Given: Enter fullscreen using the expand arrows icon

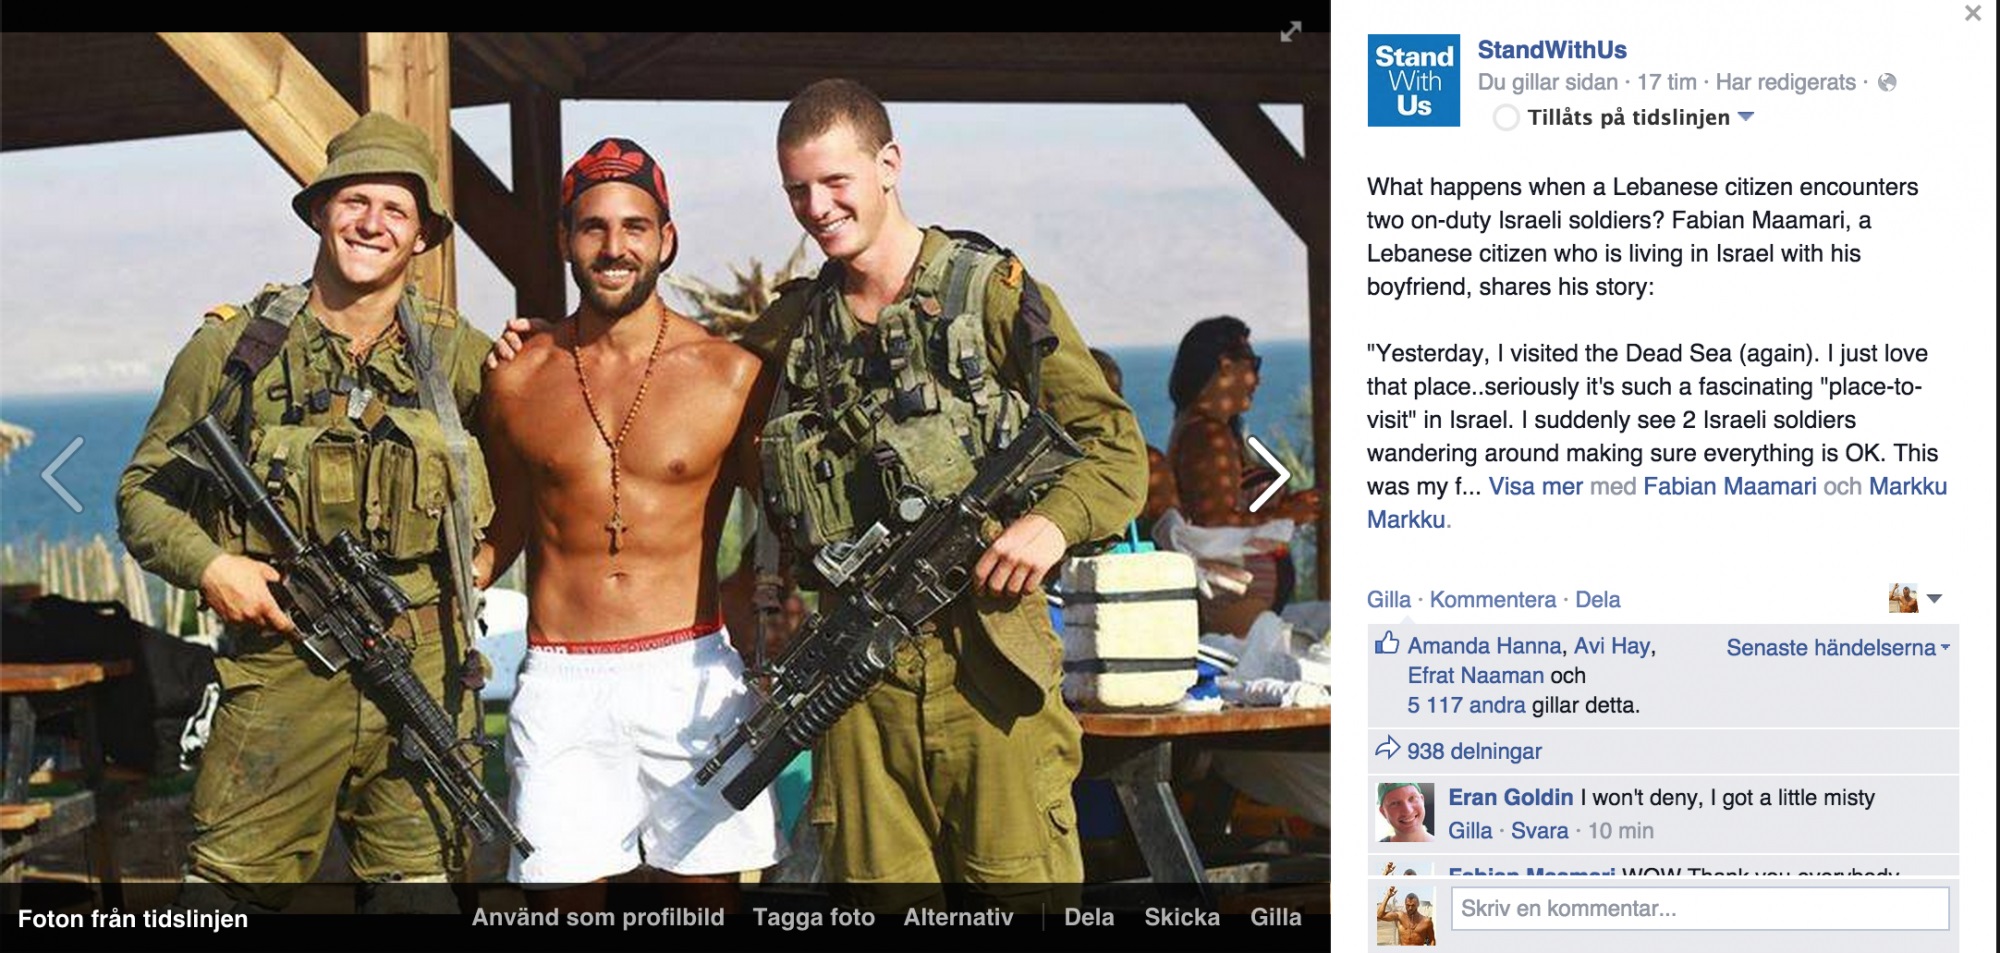Looking at the screenshot, I should point(1291,32).
